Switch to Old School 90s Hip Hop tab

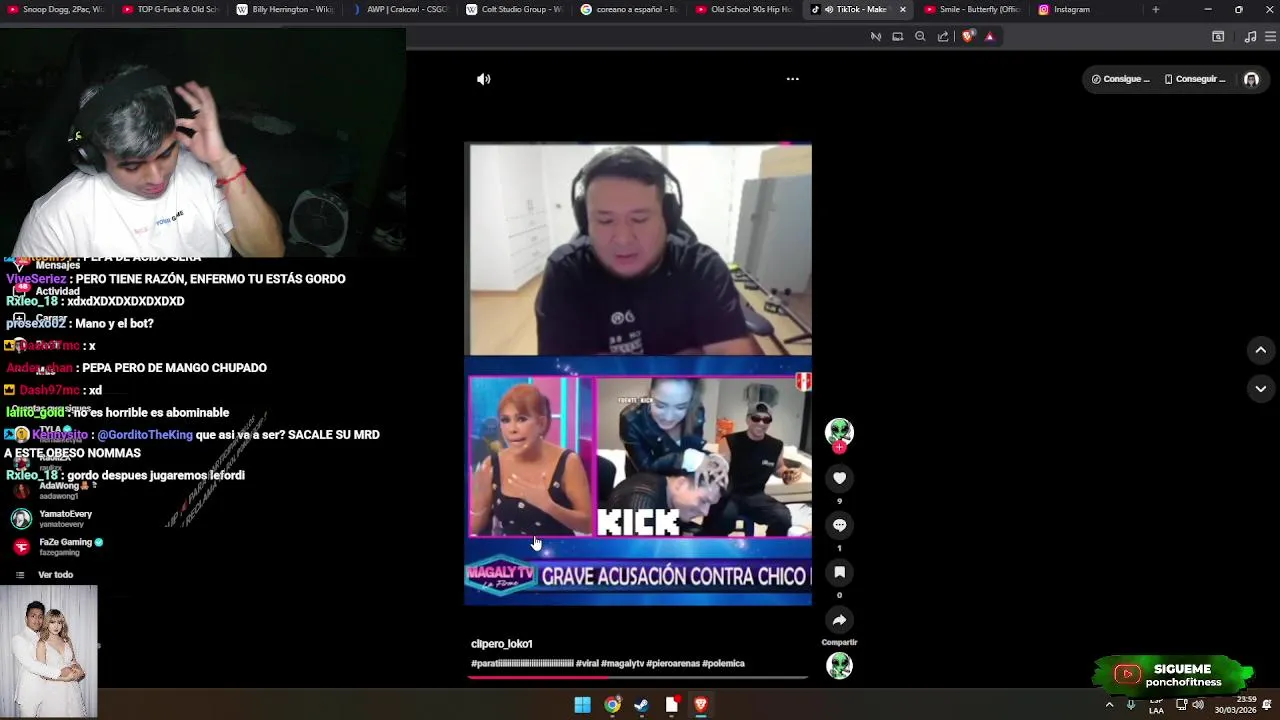click(x=745, y=10)
